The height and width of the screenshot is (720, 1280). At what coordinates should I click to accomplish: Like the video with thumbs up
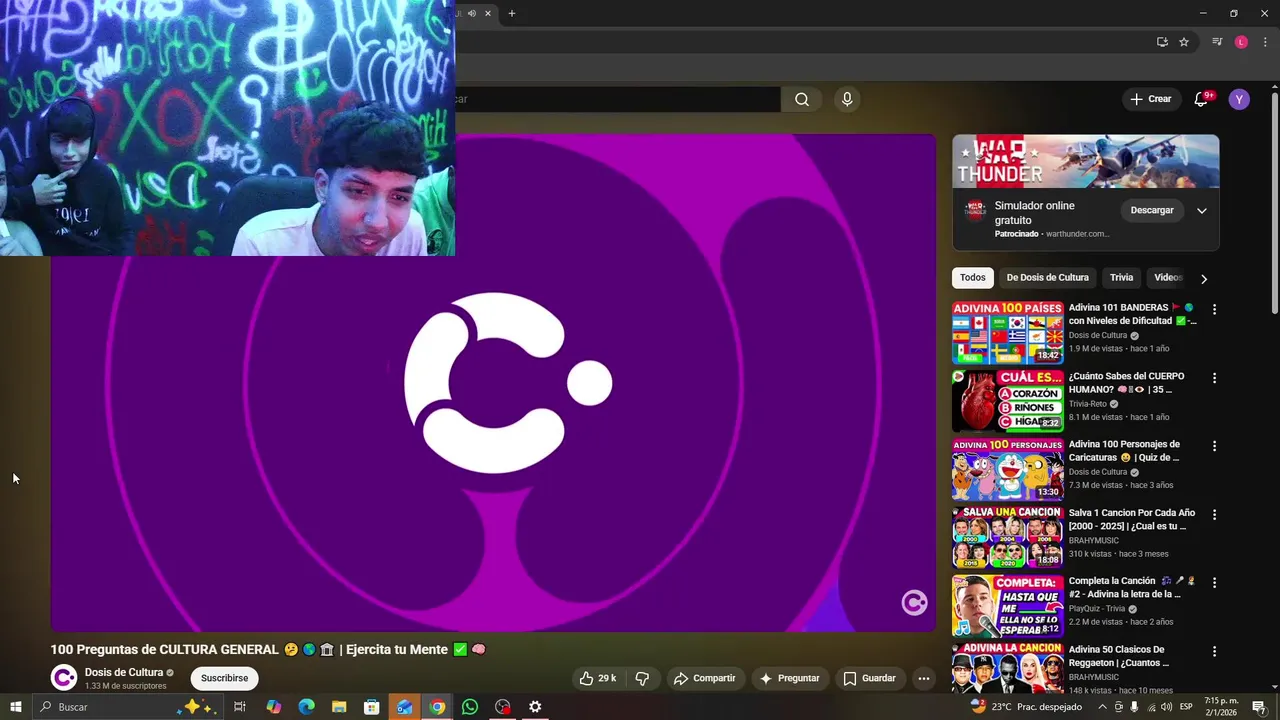597,678
